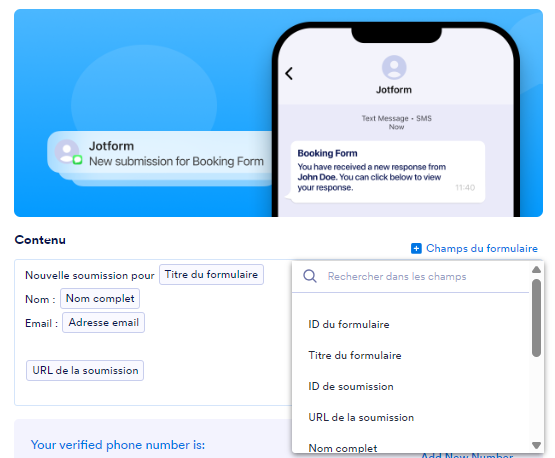Select Titre du formulaire from the dropdown list
Screen dimensions: 555x458
(355, 355)
